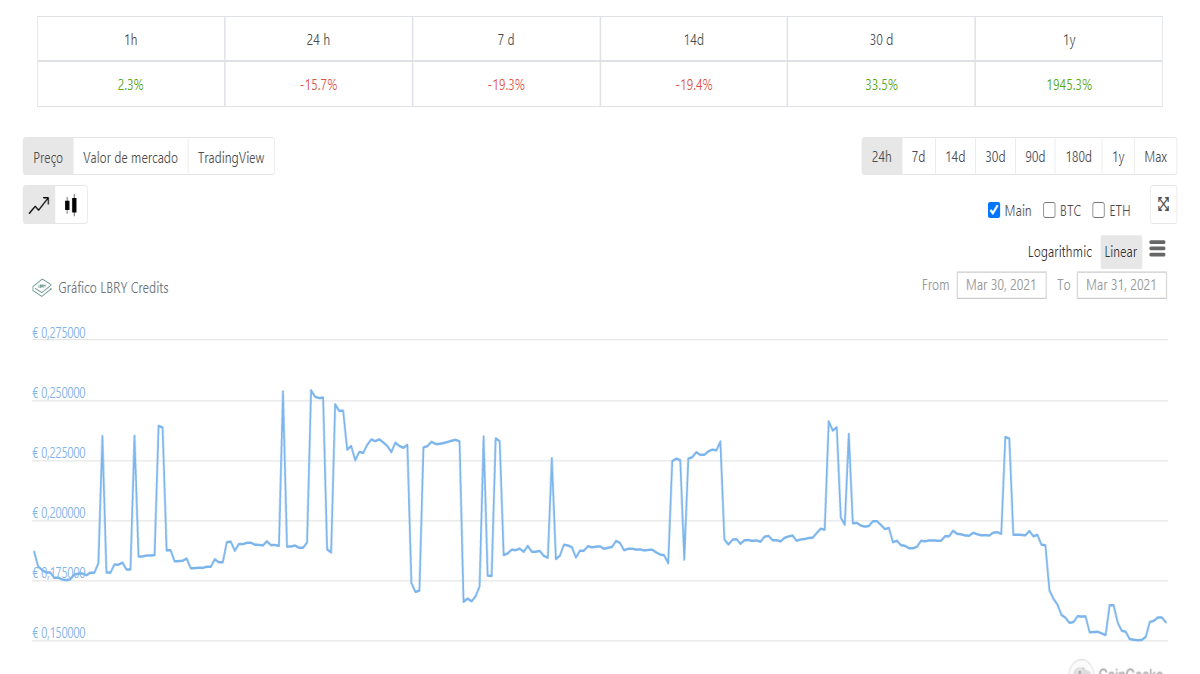Click the 1h column header in table
The width and height of the screenshot is (1200, 674).
click(131, 40)
